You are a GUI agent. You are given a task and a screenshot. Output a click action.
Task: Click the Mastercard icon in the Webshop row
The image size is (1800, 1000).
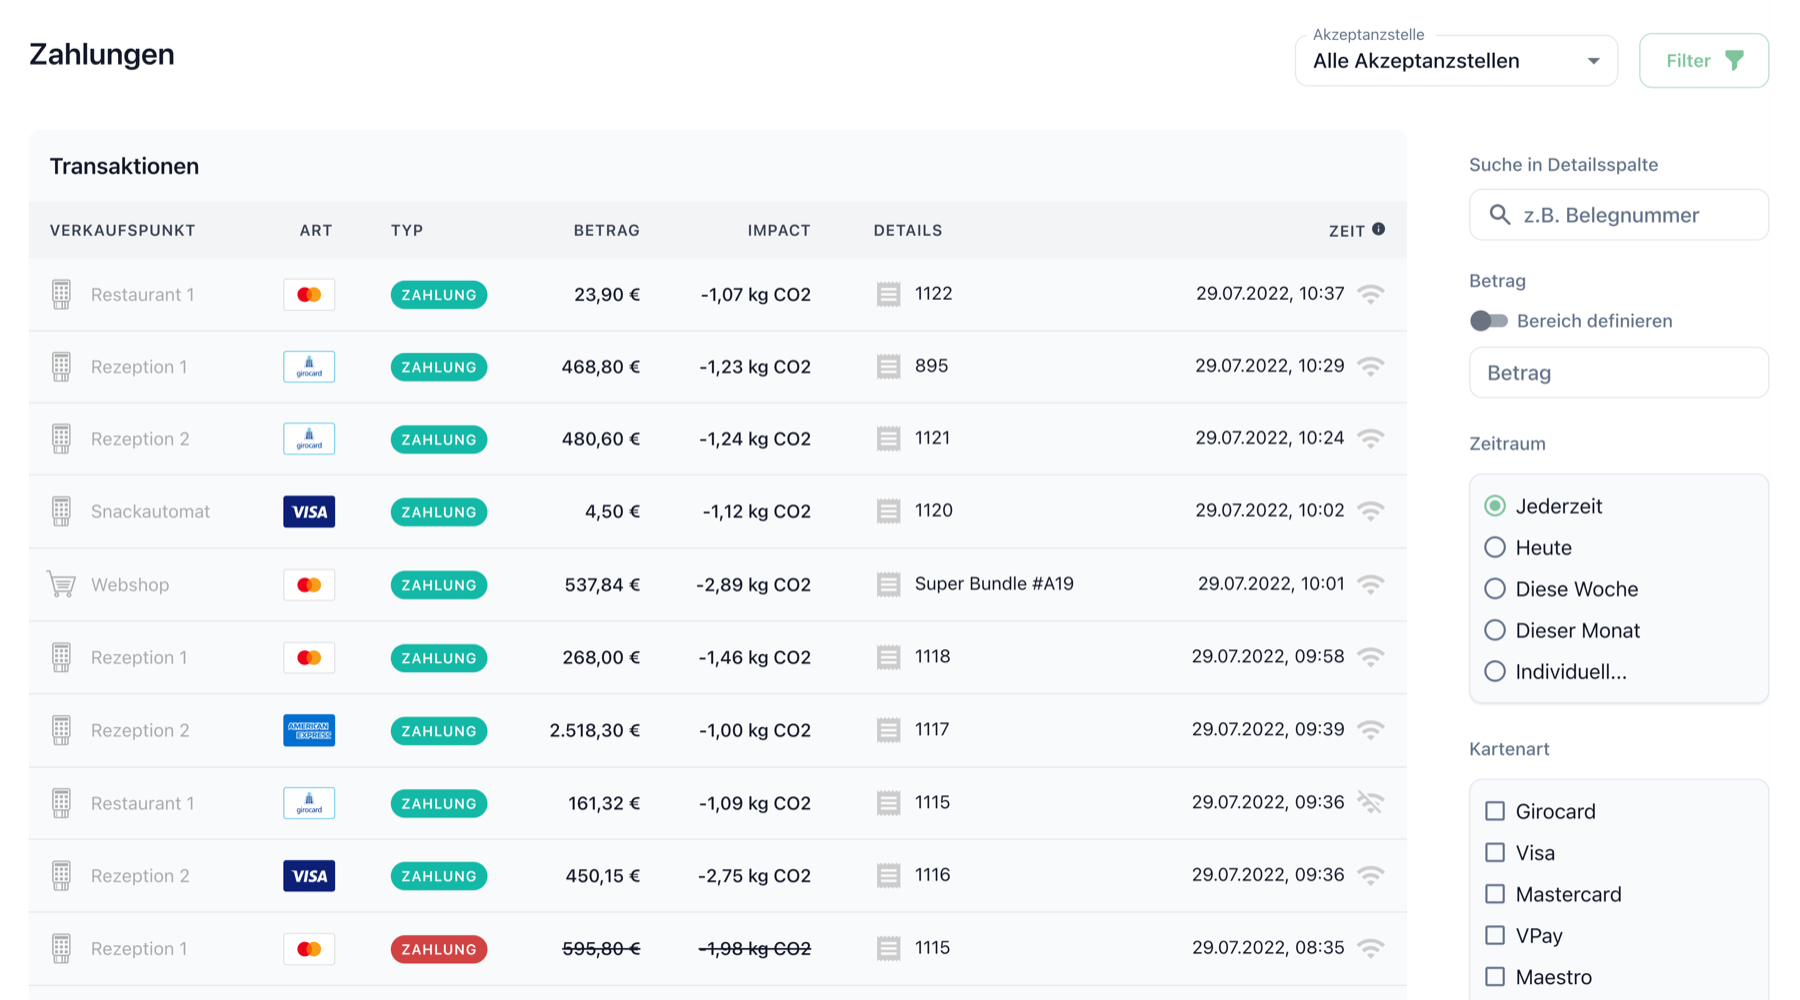pyautogui.click(x=309, y=585)
